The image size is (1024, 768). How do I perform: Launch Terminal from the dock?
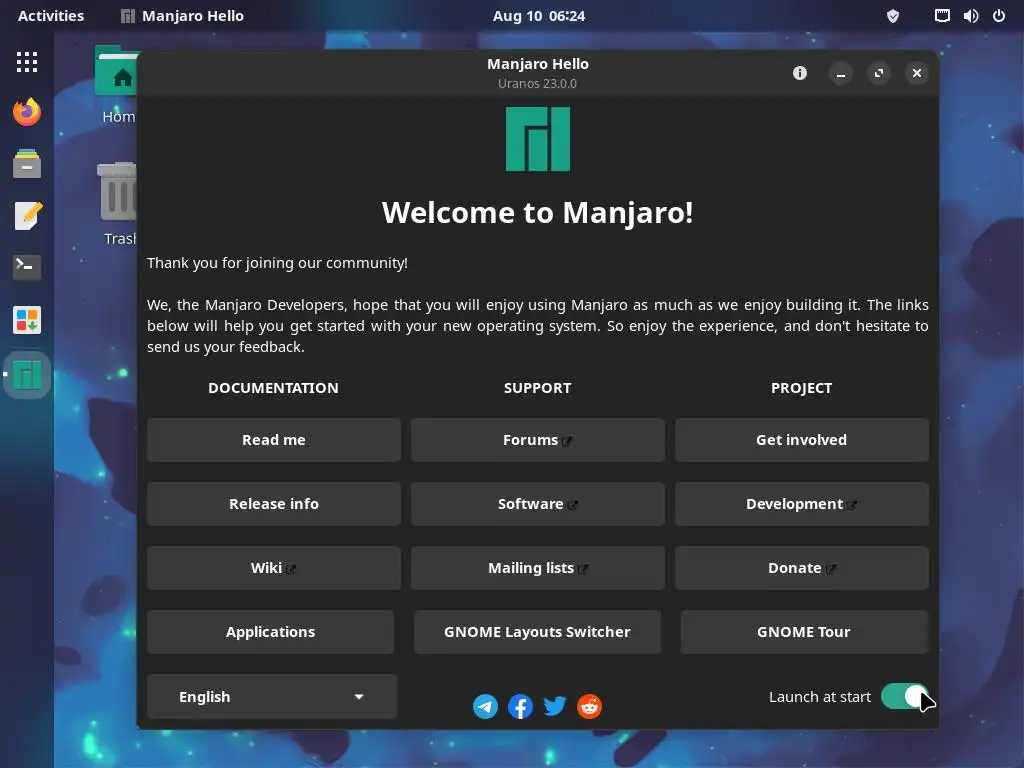(x=27, y=267)
